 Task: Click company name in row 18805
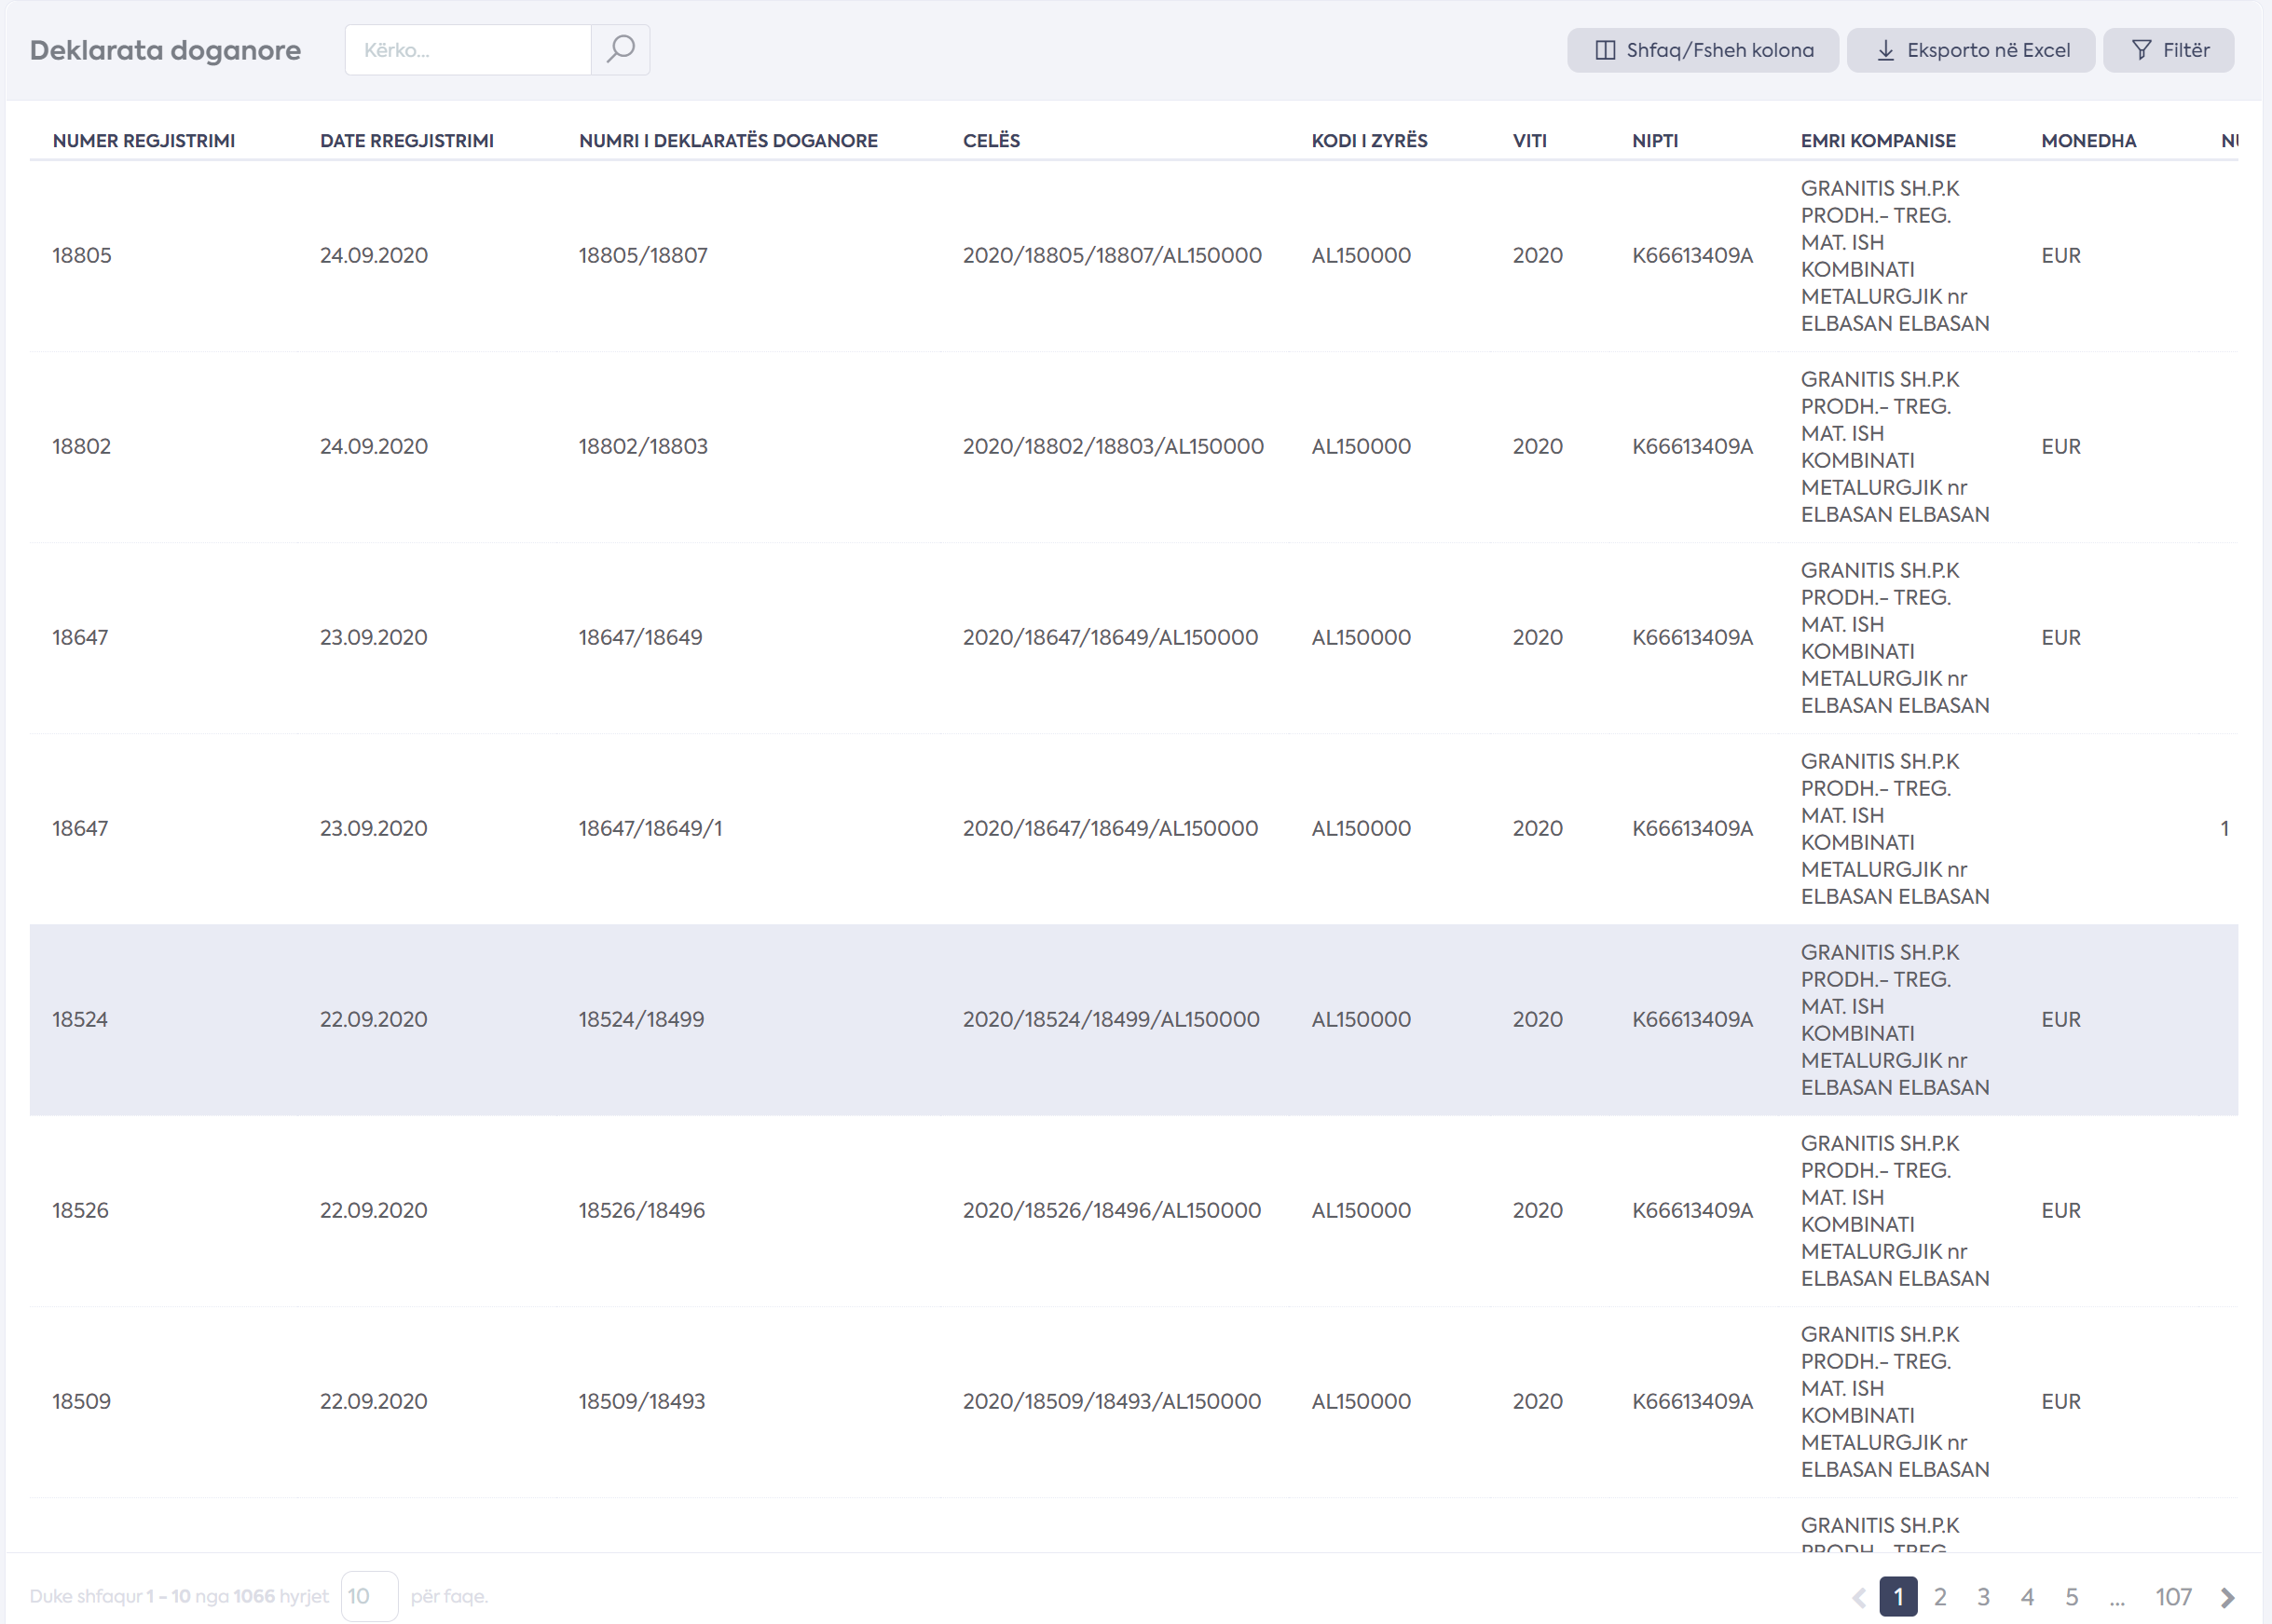pyautogui.click(x=1895, y=256)
